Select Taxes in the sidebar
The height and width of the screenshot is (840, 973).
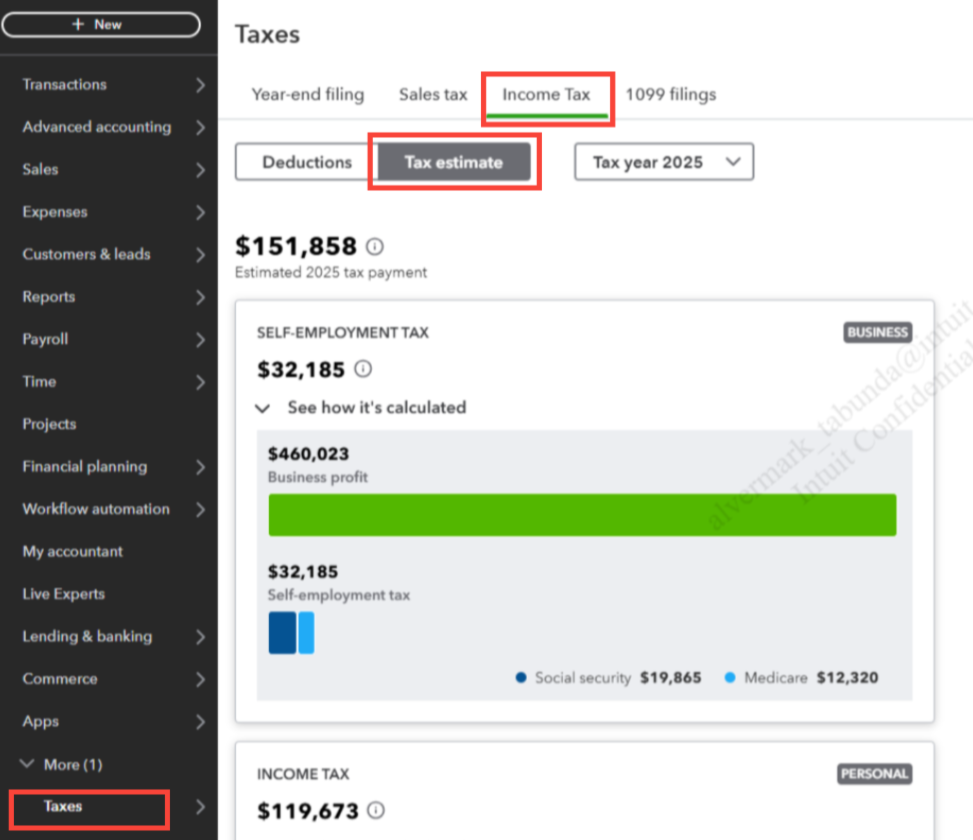click(63, 806)
